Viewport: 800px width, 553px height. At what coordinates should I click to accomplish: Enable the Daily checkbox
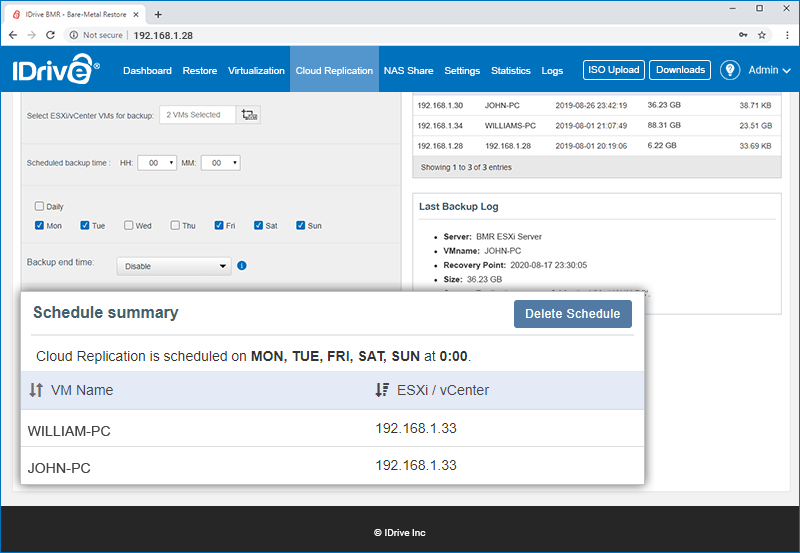point(39,206)
